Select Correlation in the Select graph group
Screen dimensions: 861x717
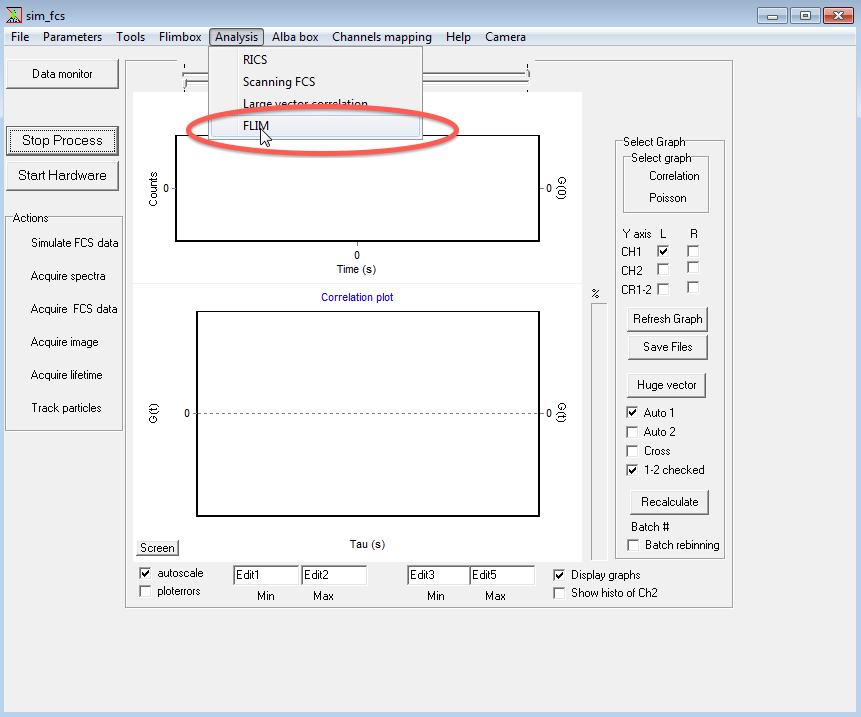pos(674,176)
